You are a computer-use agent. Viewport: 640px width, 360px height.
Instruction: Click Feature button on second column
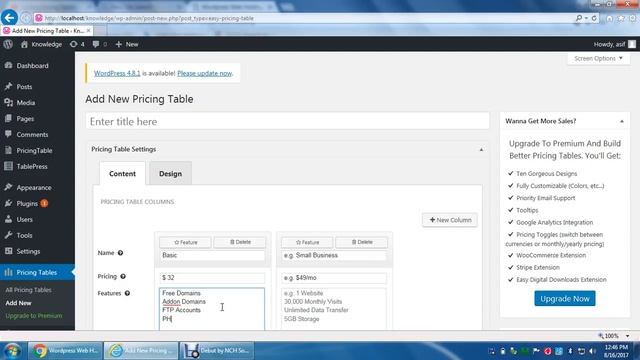pyautogui.click(x=307, y=242)
